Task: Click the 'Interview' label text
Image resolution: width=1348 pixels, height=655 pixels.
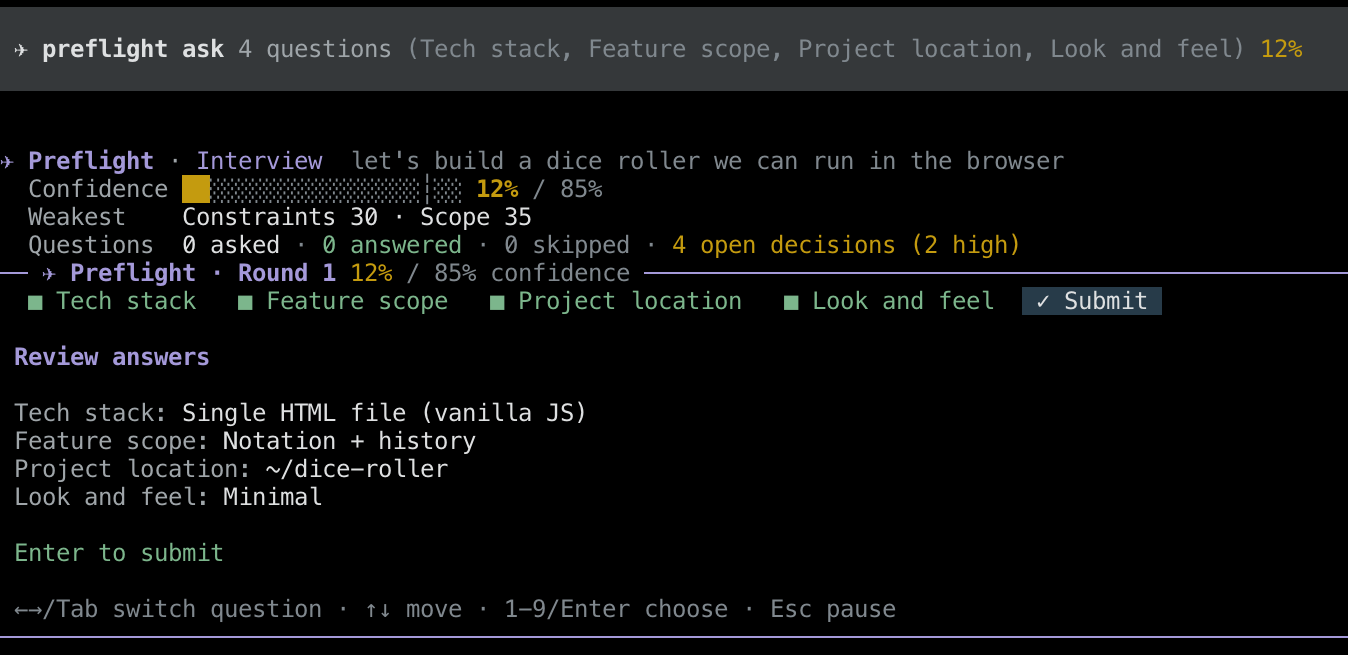Action: [x=259, y=161]
